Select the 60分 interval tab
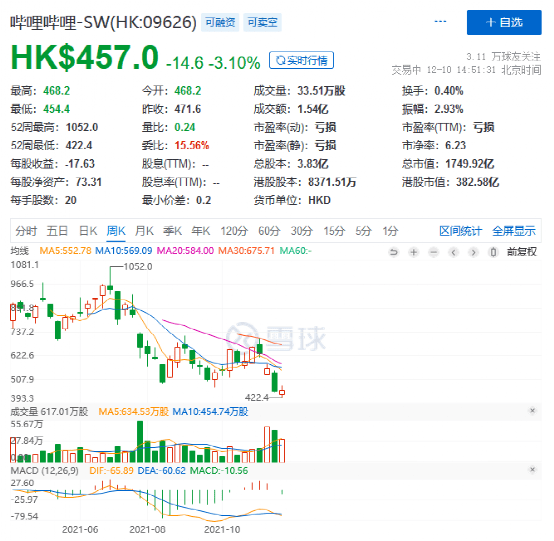The height and width of the screenshot is (541, 554). pos(269,231)
